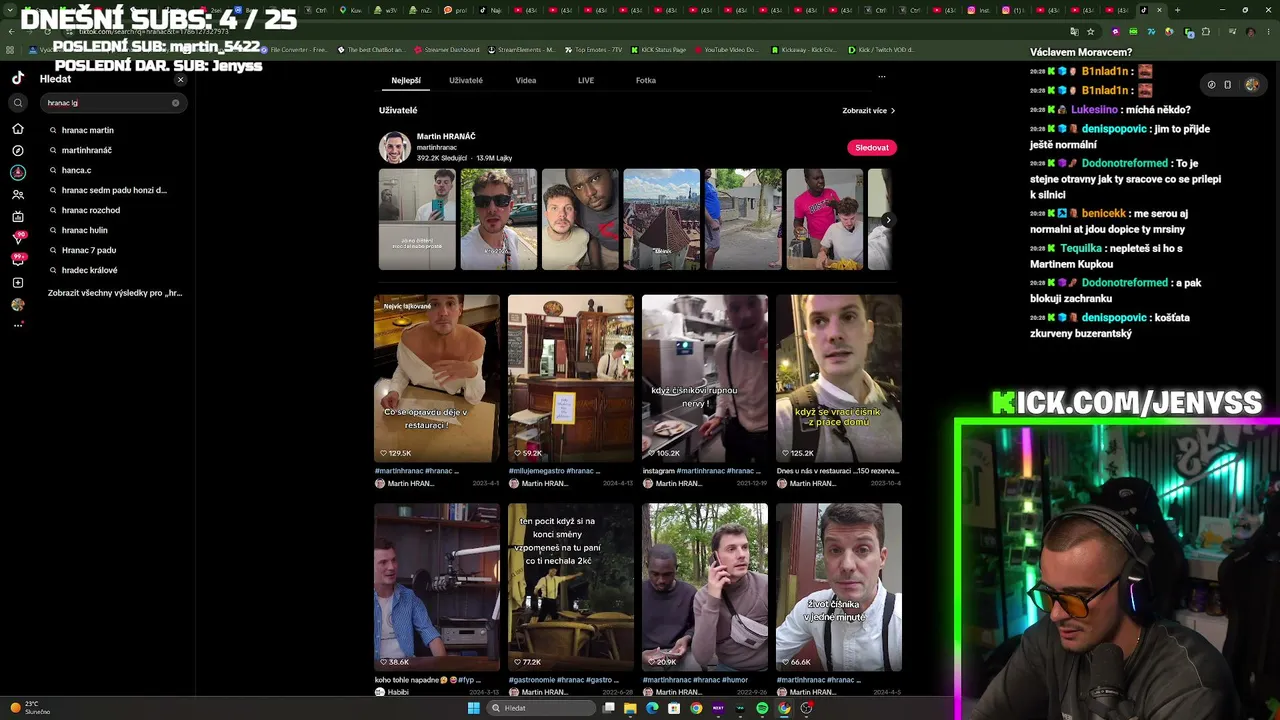
Task: Open the video with 20.9K likes
Action: click(x=705, y=587)
